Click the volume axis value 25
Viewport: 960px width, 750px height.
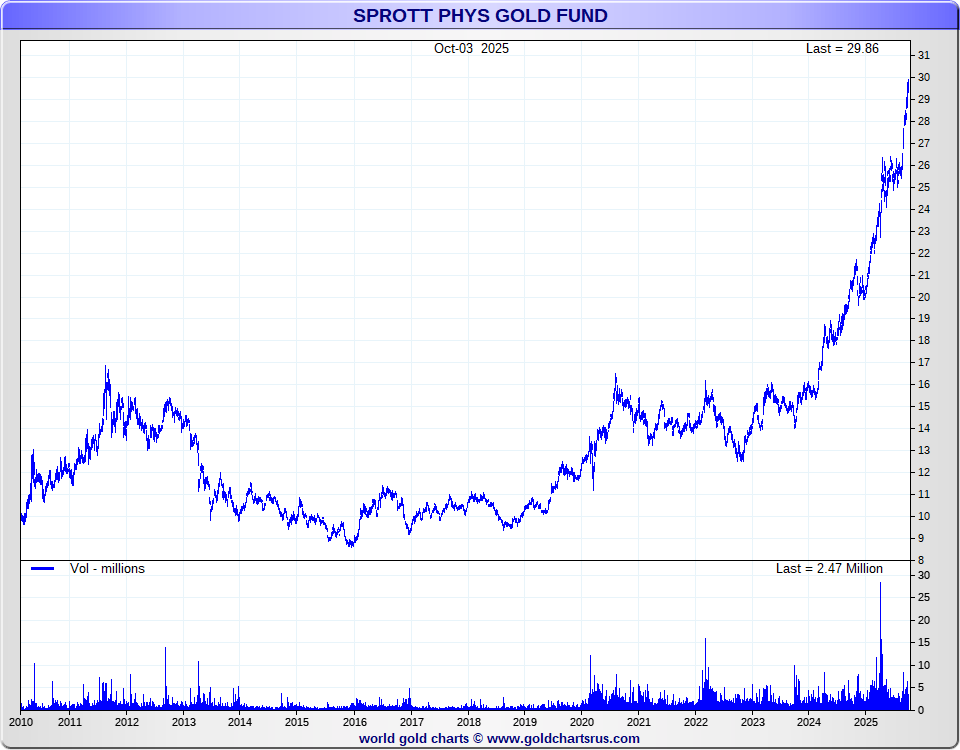pos(923,598)
